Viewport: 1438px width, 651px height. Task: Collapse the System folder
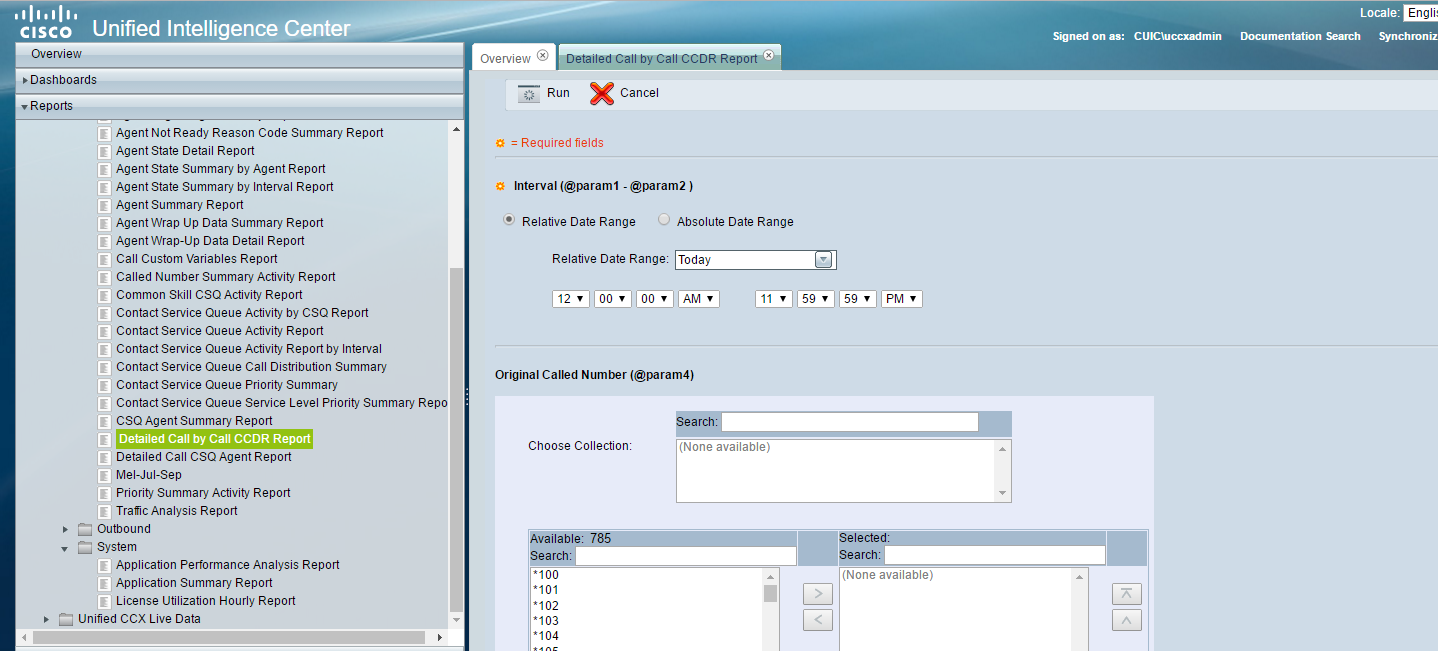coord(66,548)
